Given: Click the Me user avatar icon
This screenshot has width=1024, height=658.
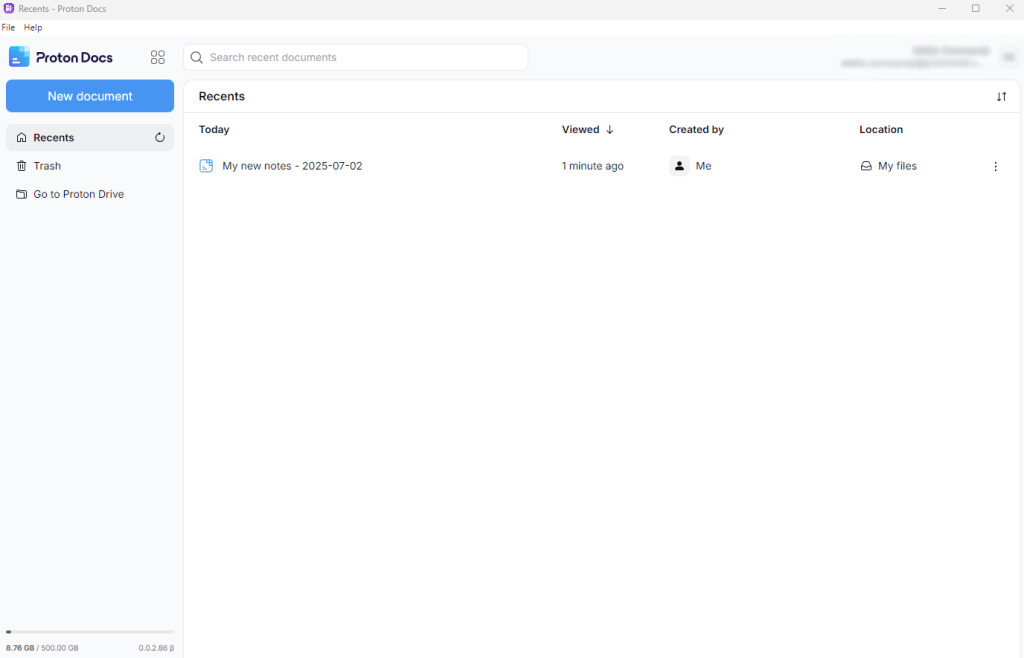Looking at the screenshot, I should [x=679, y=166].
